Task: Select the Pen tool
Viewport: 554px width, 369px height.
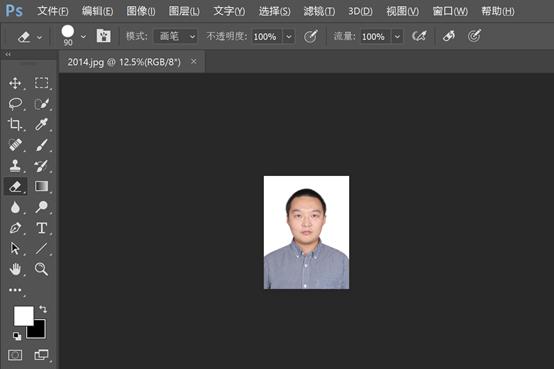Action: click(x=15, y=228)
